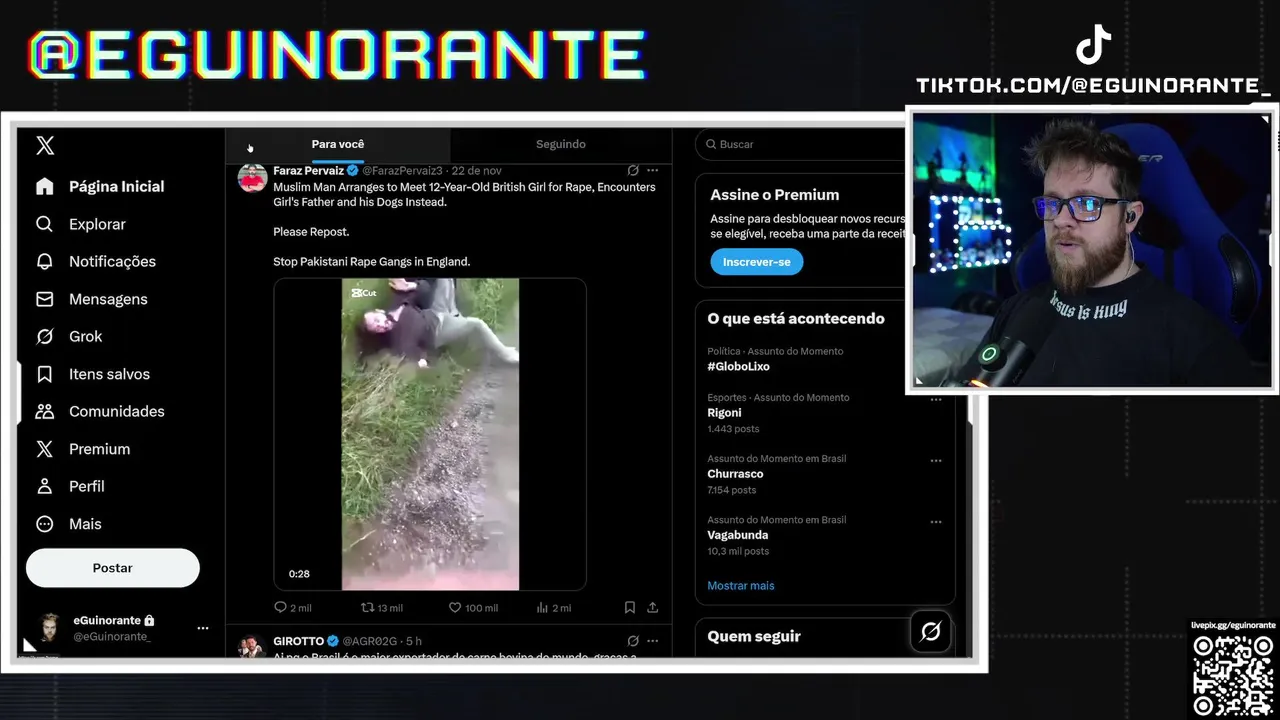The height and width of the screenshot is (720, 1280).
Task: Open the Grok sidebar icon
Action: pos(44,337)
